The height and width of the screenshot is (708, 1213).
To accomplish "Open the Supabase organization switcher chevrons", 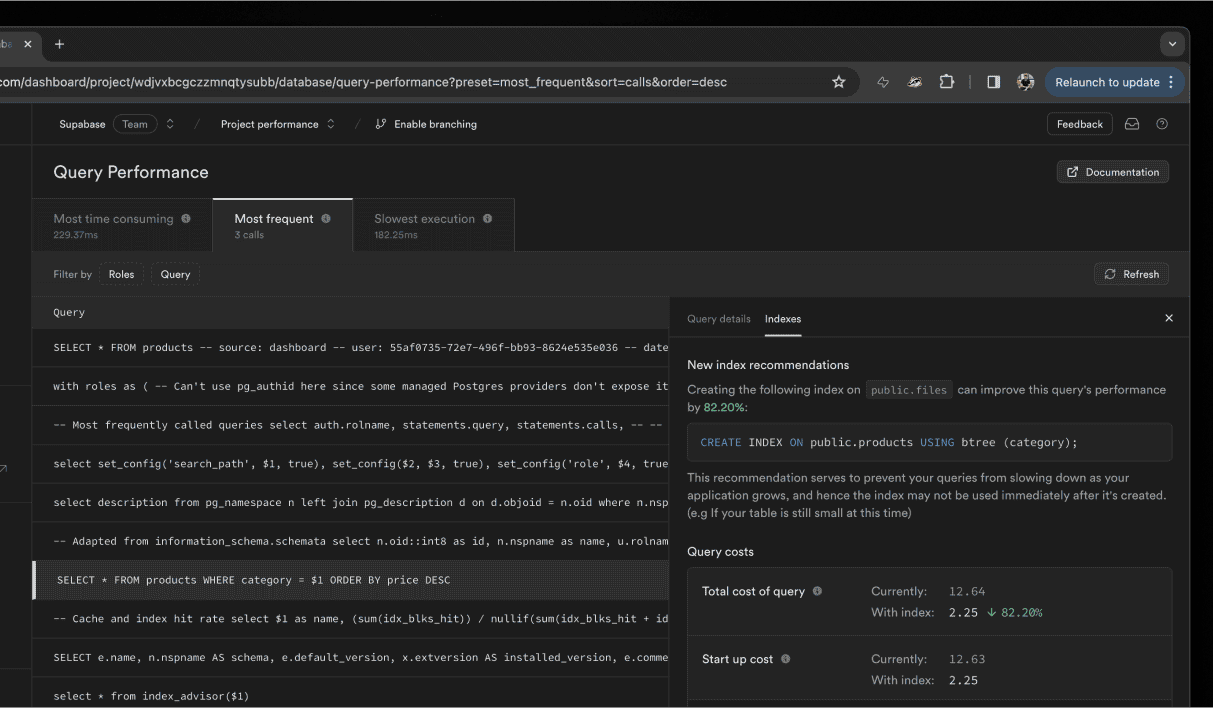I will [x=170, y=124].
